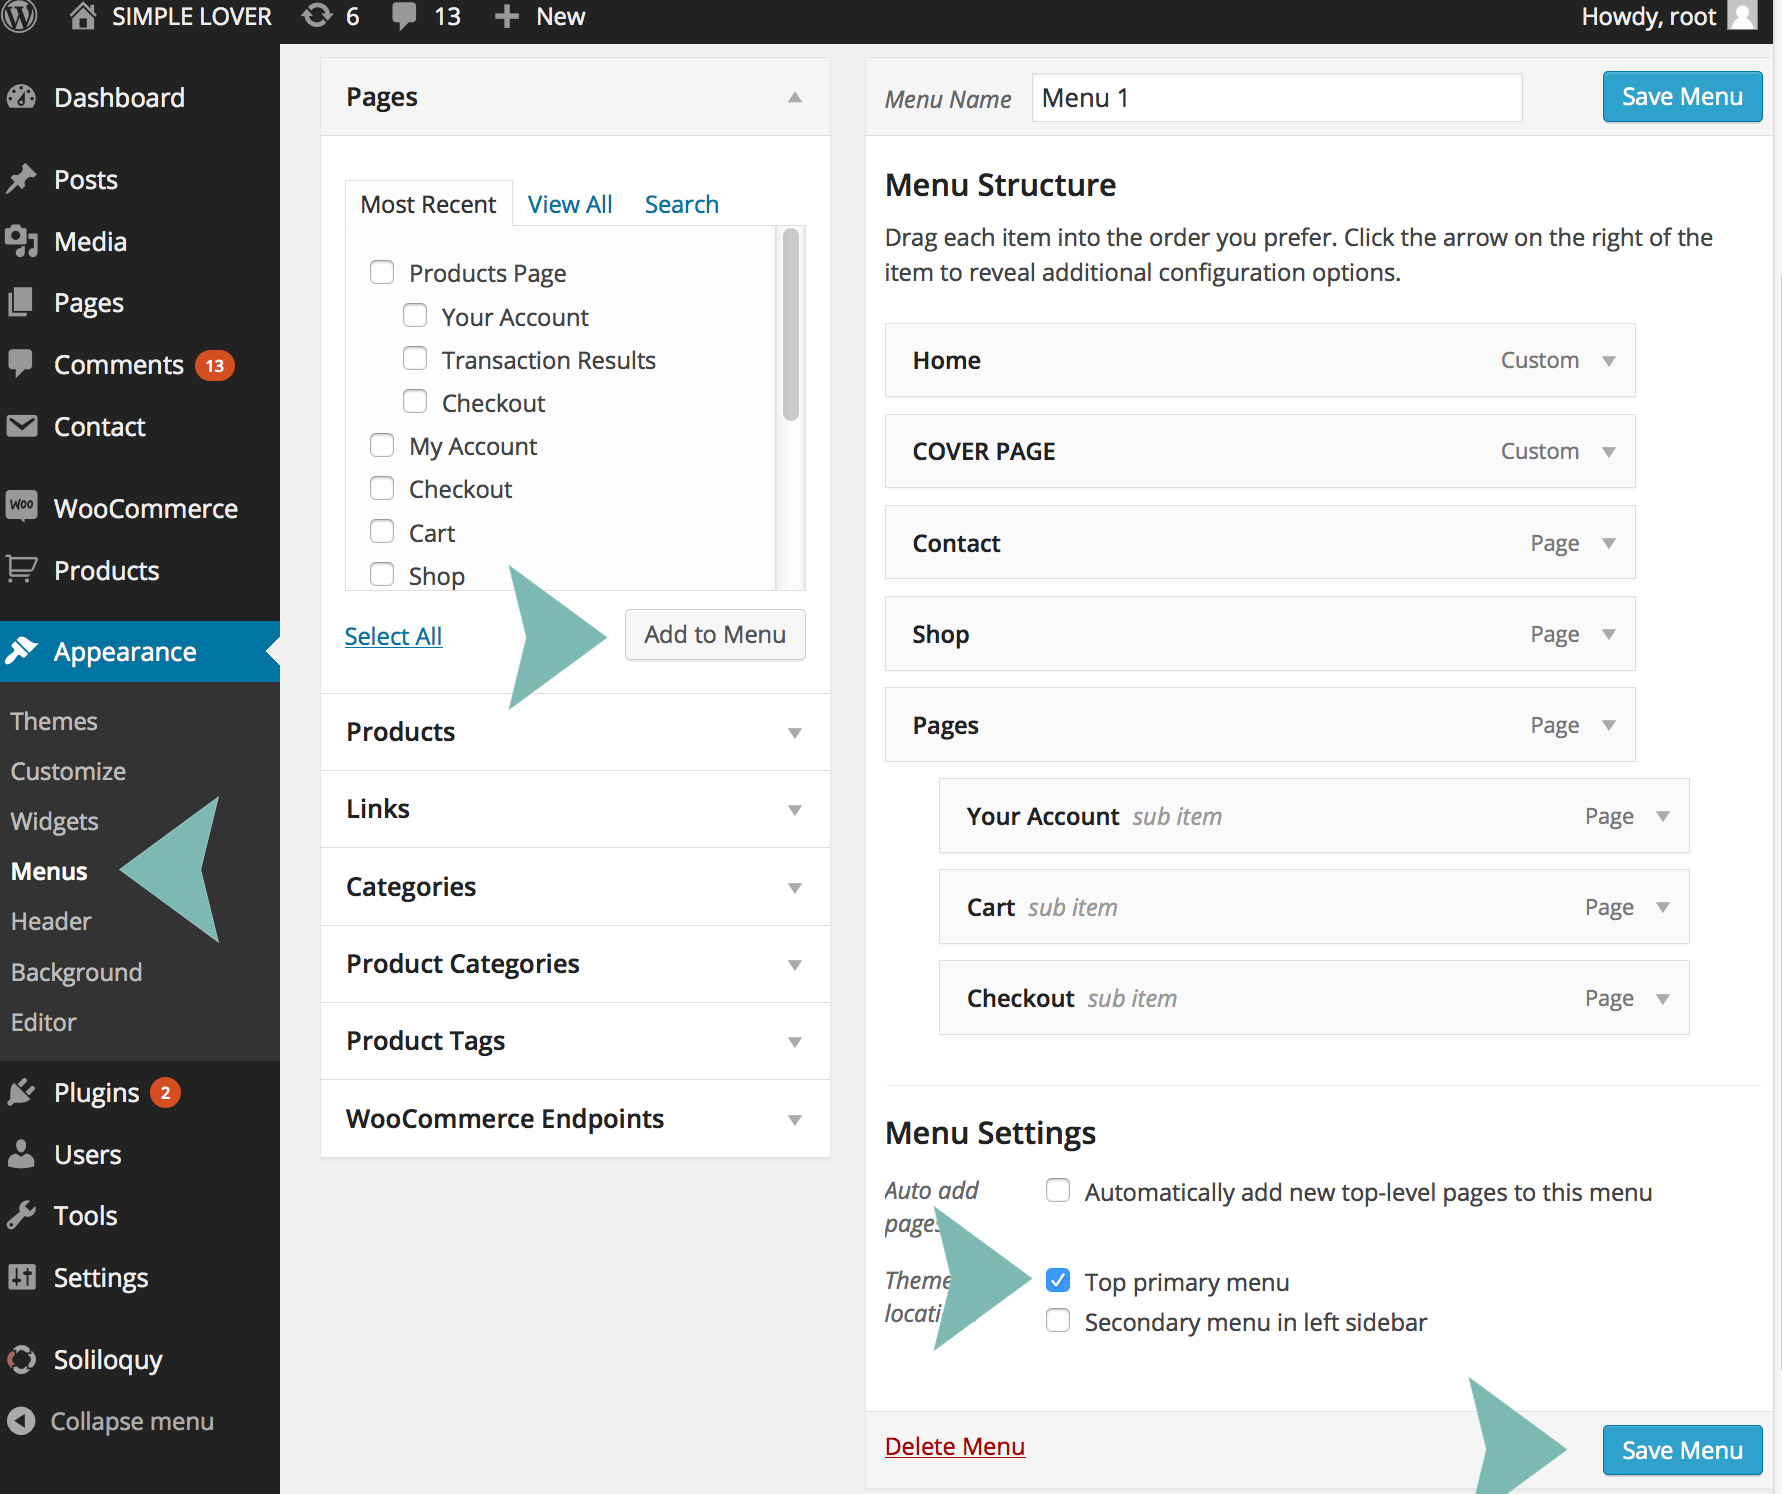Open Plugins via its sidebar icon
The image size is (1782, 1494).
23,1092
